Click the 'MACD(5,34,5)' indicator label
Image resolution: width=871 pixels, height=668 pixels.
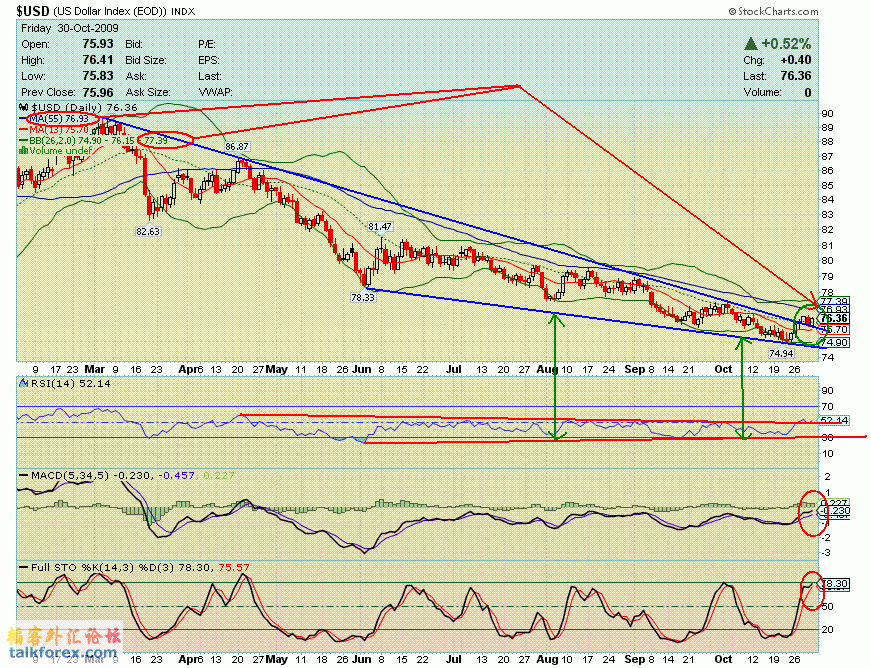click(x=71, y=475)
